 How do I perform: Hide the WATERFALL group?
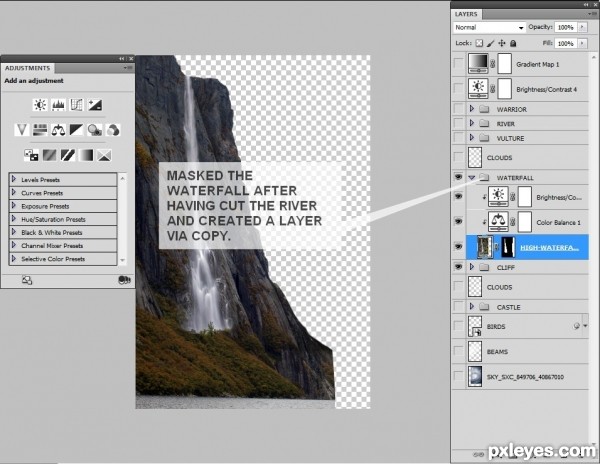click(458, 177)
